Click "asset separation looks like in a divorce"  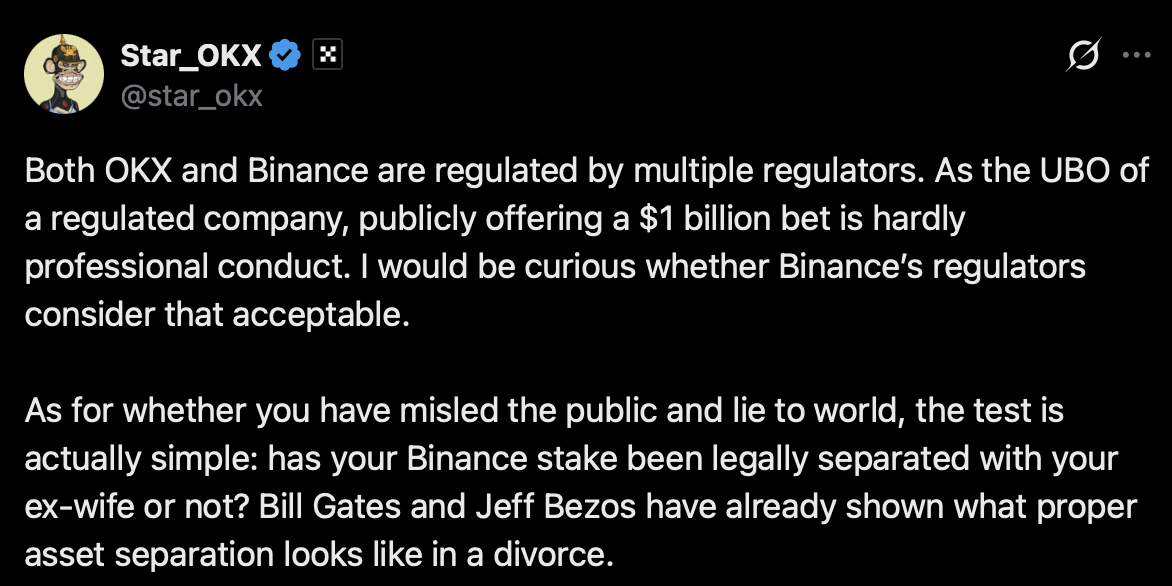point(318,553)
